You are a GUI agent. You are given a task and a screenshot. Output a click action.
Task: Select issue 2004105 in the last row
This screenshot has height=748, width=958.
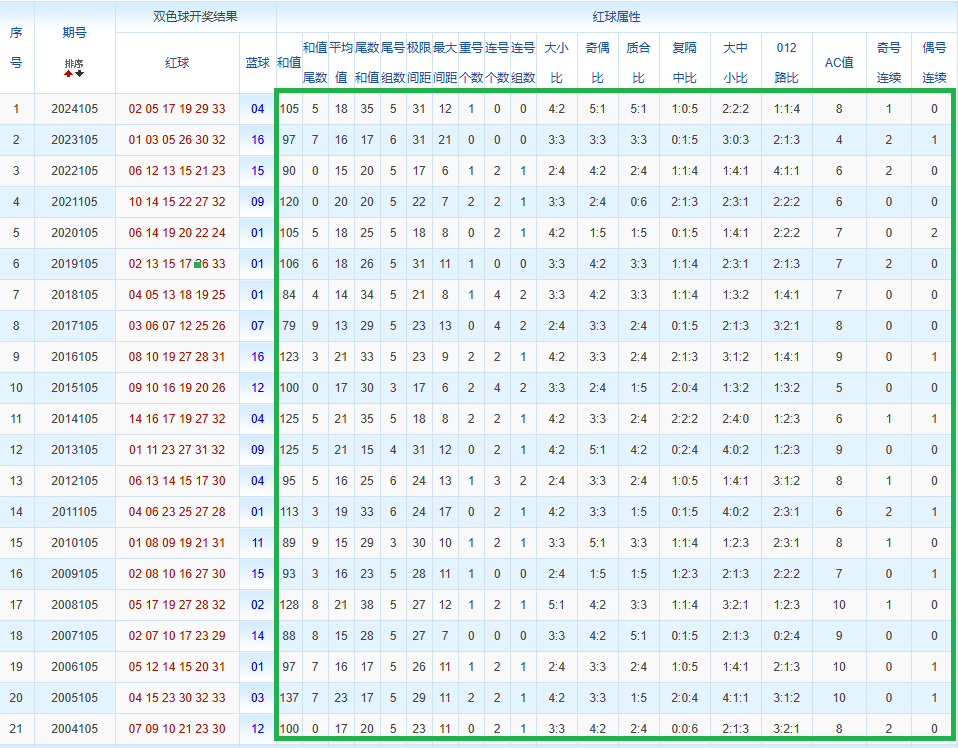(x=74, y=729)
